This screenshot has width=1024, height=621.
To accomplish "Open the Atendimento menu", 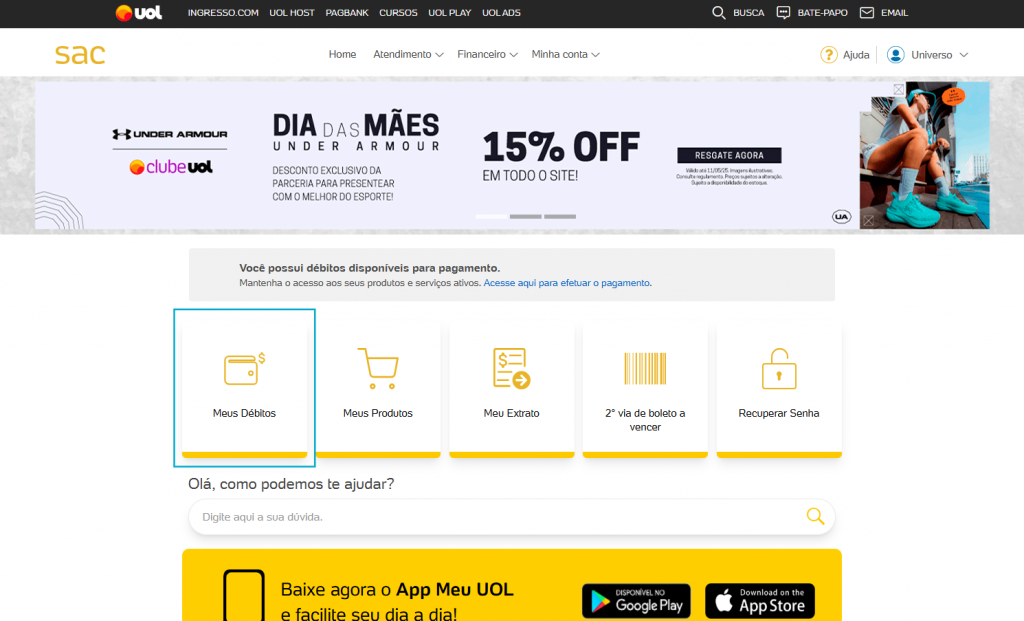I will pos(402,54).
